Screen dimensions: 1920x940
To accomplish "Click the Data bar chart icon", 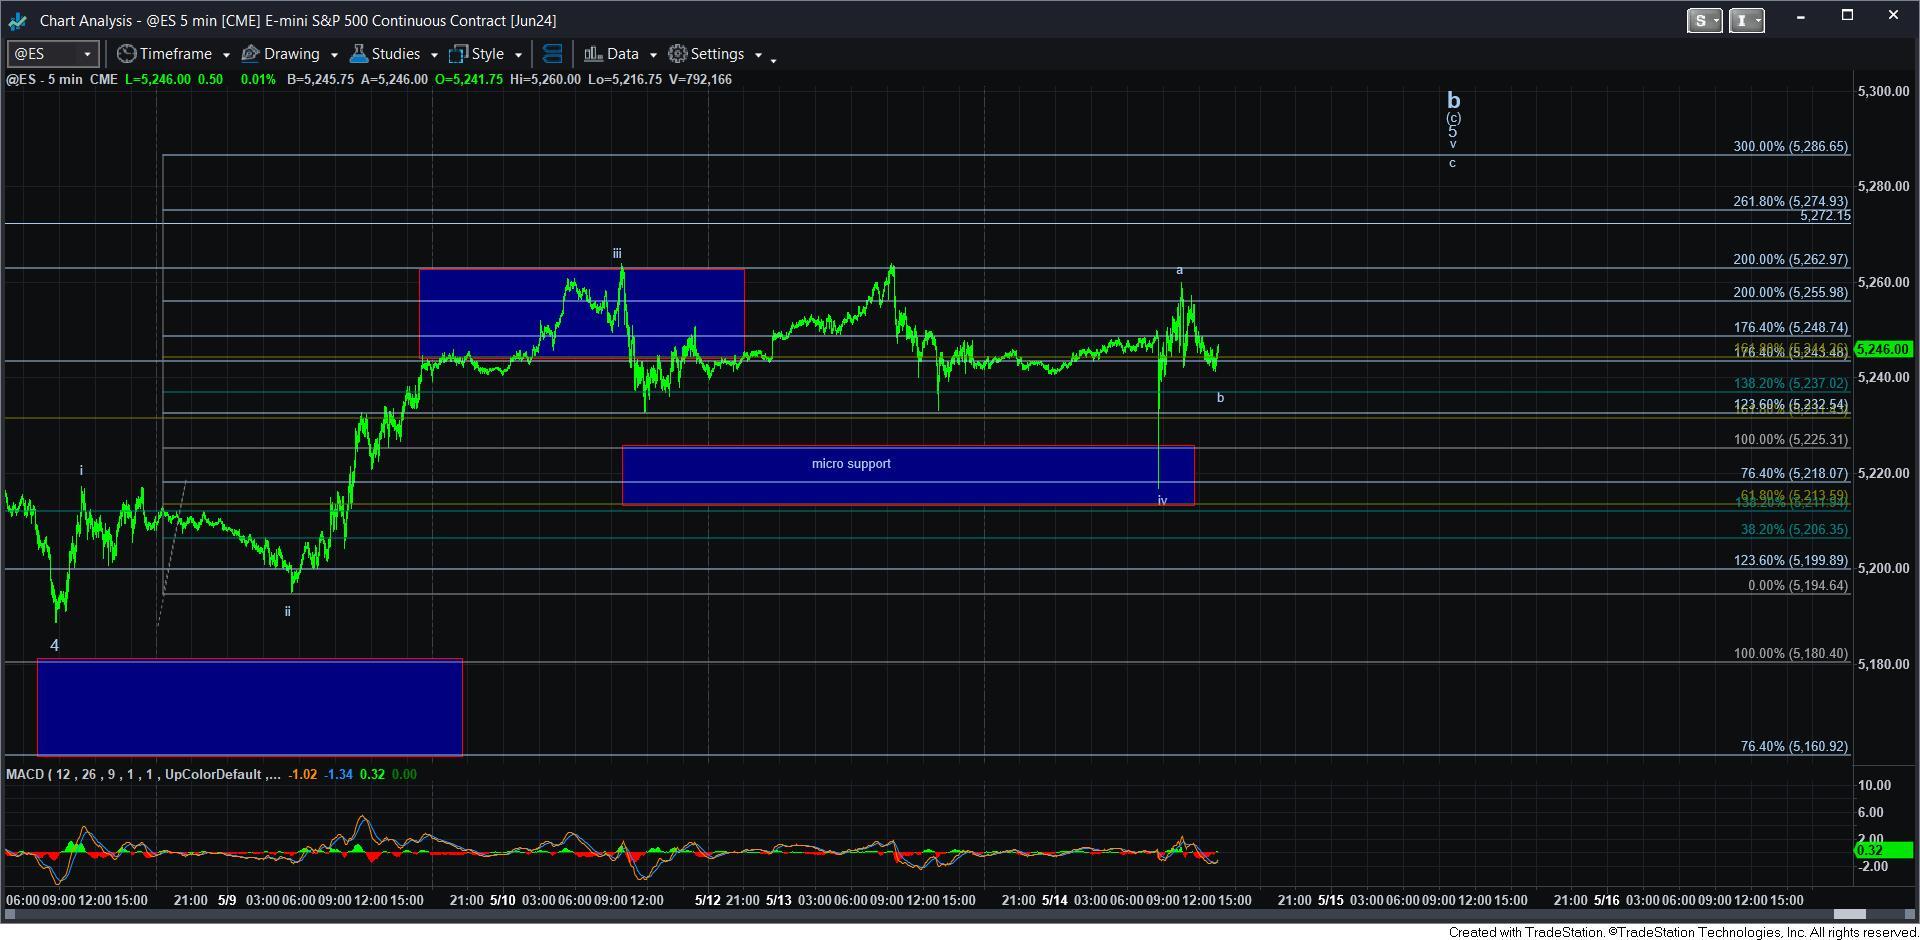I will (x=593, y=54).
